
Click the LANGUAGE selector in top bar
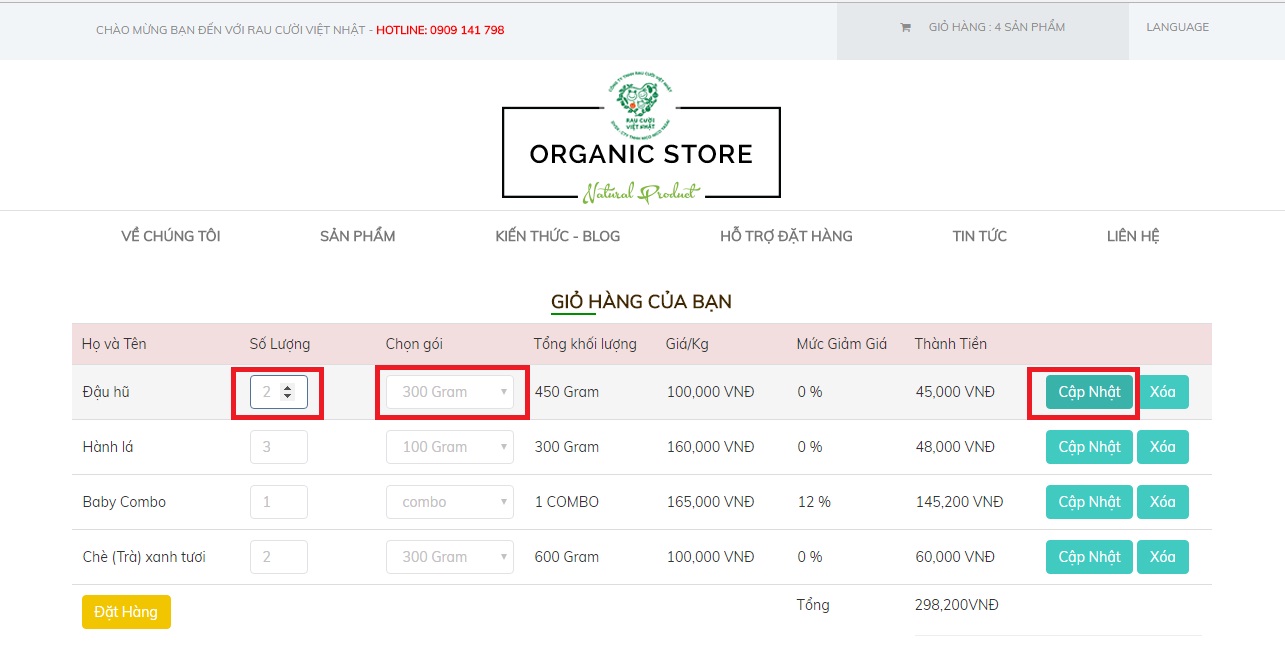click(x=1177, y=28)
